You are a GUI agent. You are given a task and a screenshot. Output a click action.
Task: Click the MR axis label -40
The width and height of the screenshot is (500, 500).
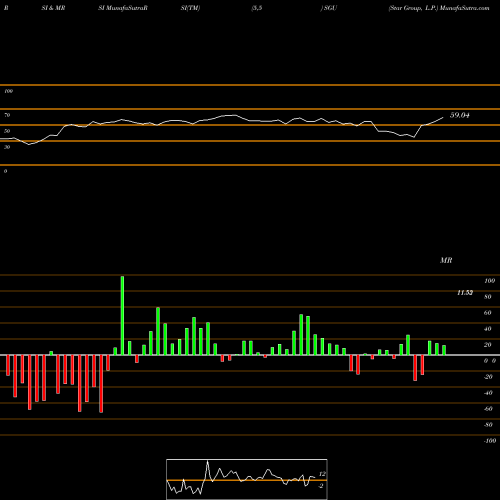click(488, 393)
